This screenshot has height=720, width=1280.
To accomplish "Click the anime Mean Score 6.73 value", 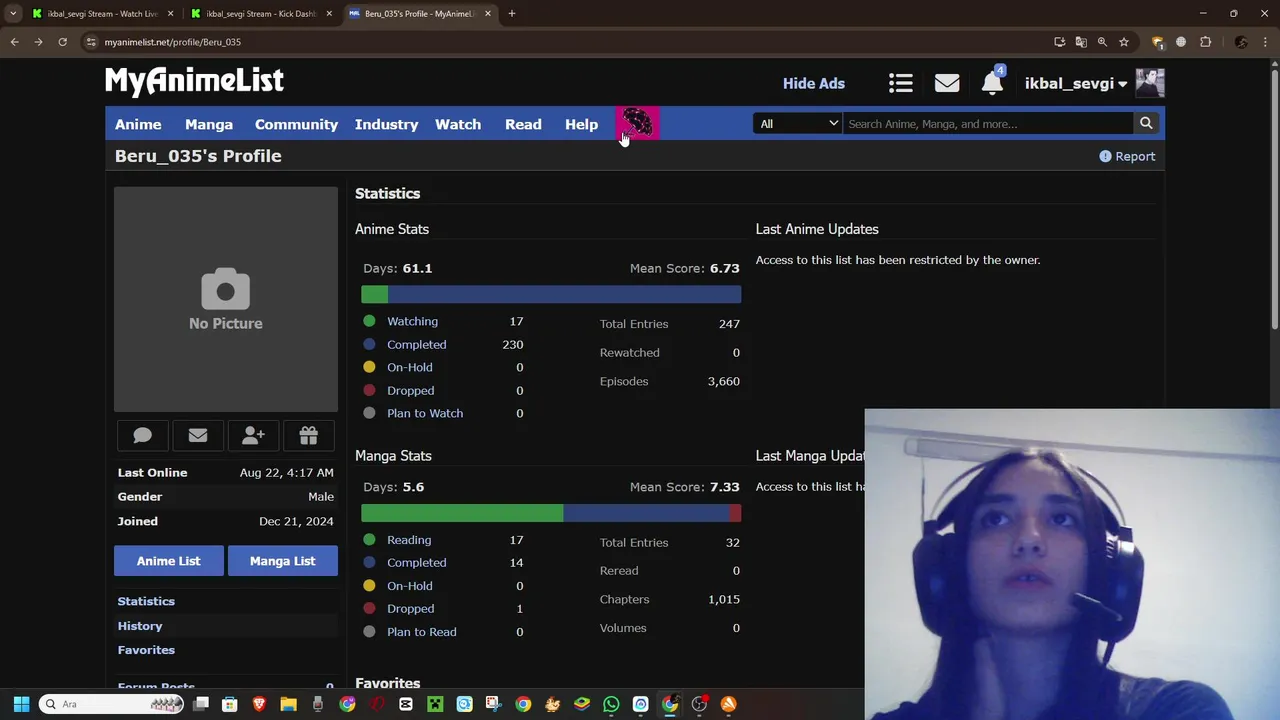I will click(724, 268).
